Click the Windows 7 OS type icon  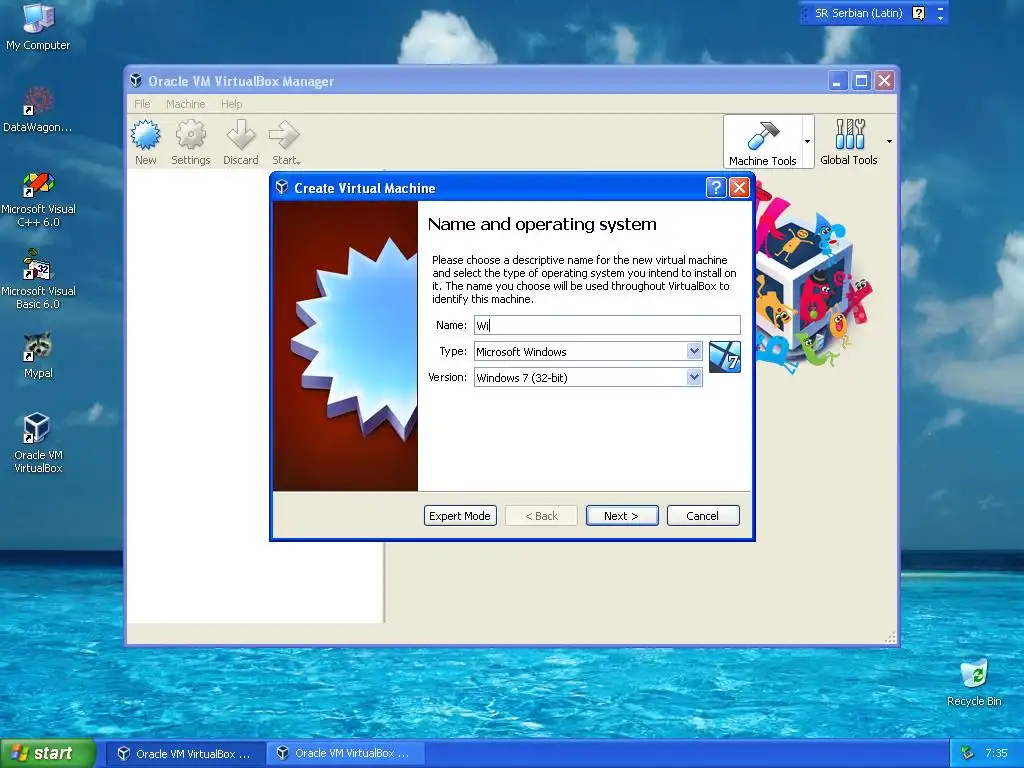click(724, 357)
